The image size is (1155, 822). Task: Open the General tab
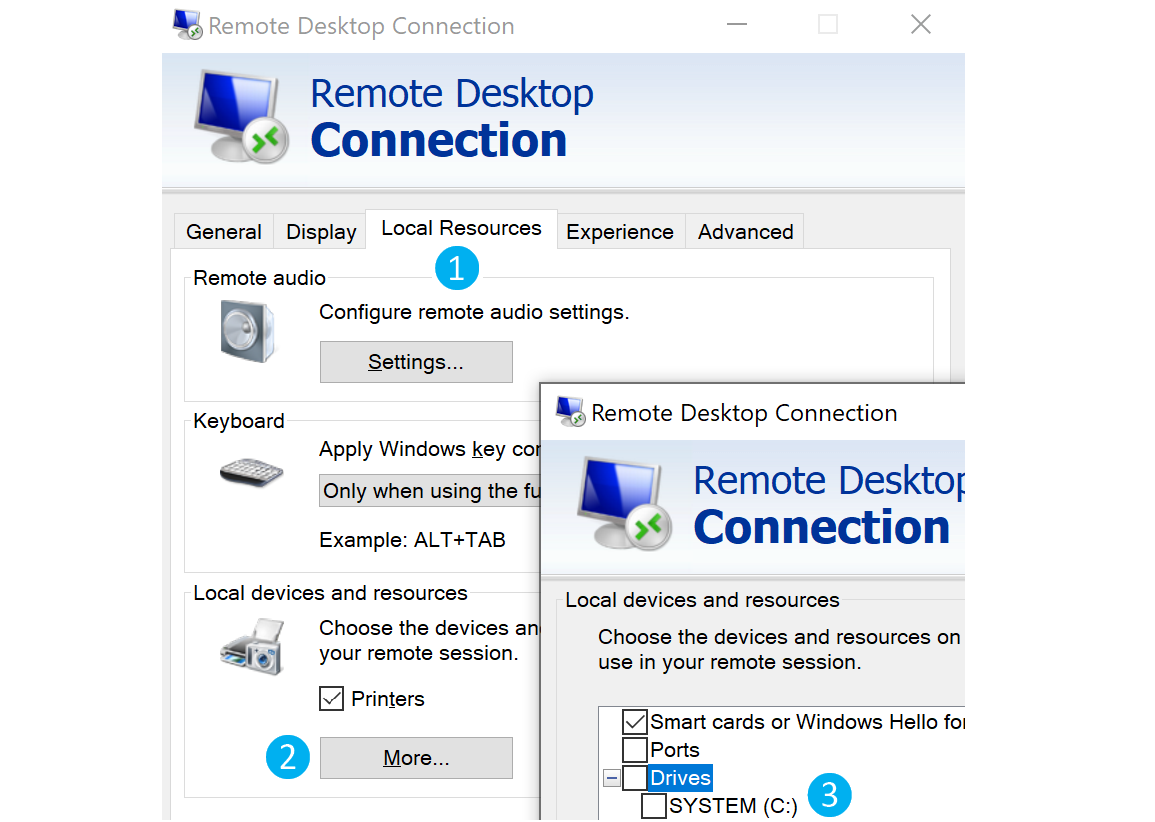pyautogui.click(x=224, y=231)
